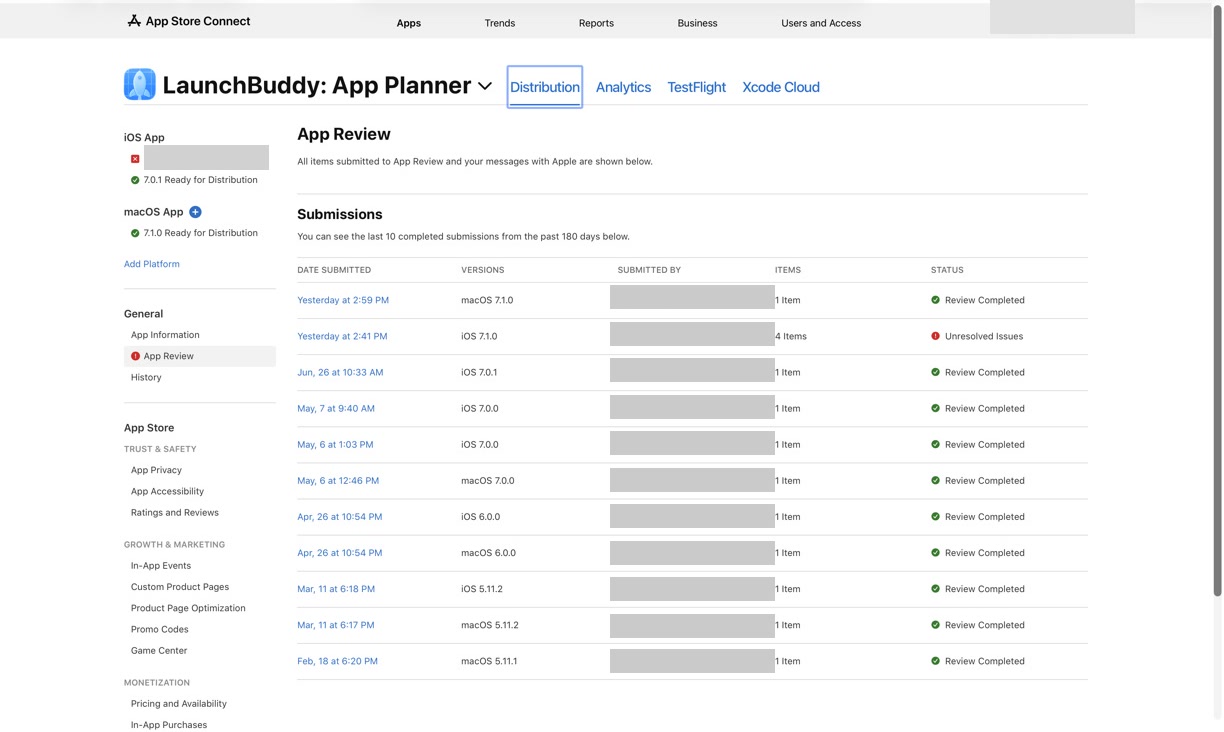Screen dimensions: 1224x732
Task: Select 7.1.0 Ready for Distribution macOS version
Action: click(x=200, y=233)
